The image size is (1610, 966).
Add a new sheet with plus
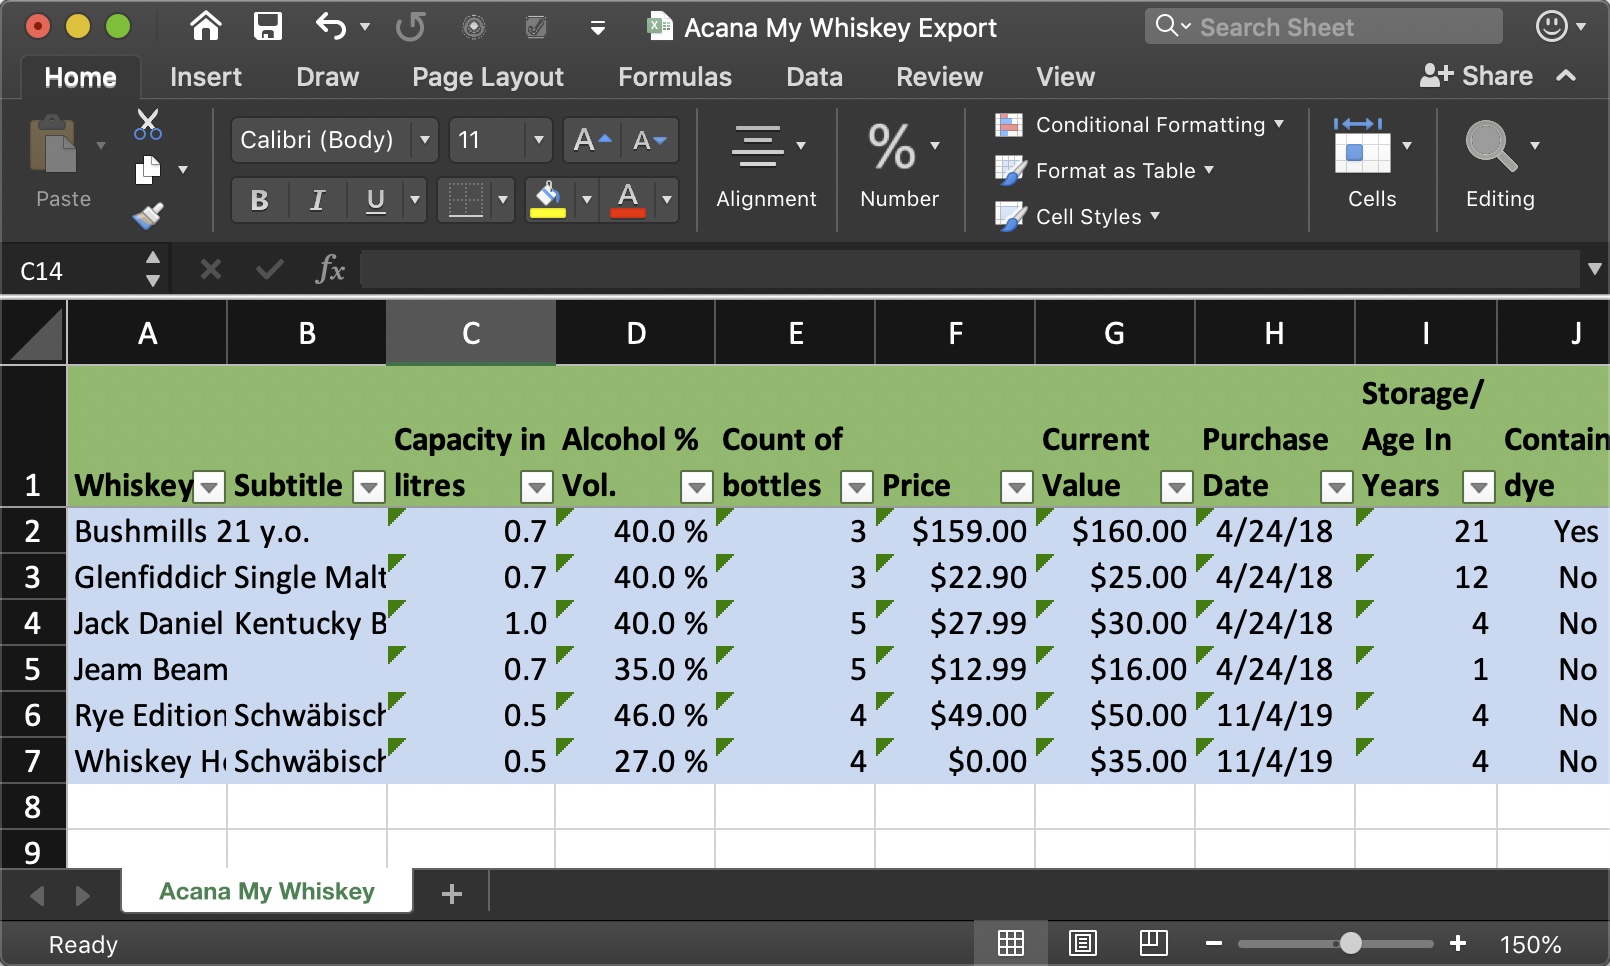[452, 893]
